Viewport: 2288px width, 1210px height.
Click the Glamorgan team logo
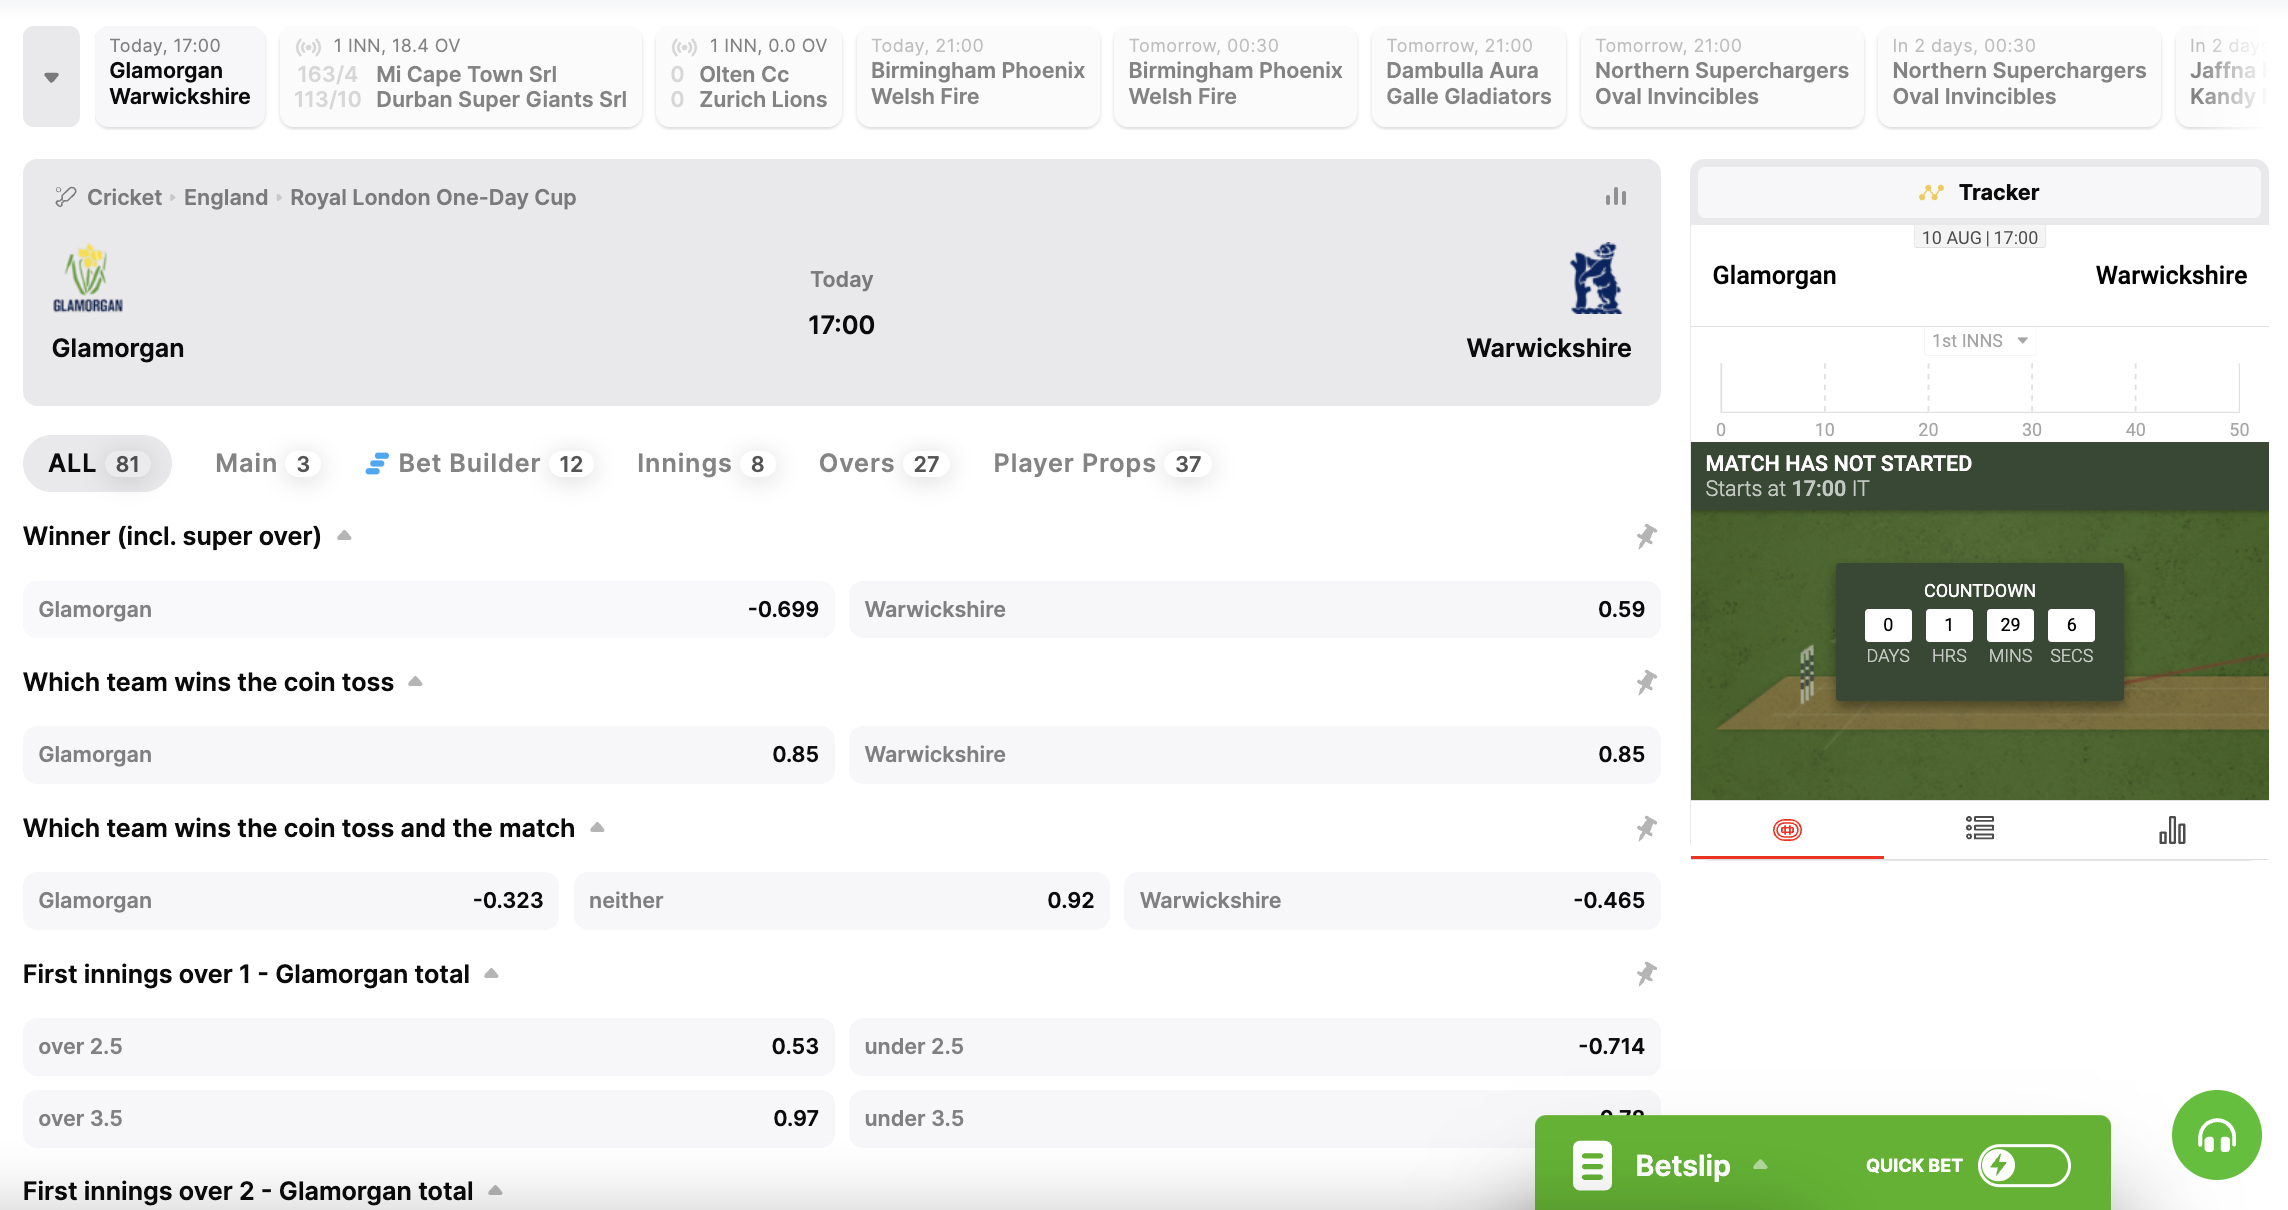(x=88, y=279)
